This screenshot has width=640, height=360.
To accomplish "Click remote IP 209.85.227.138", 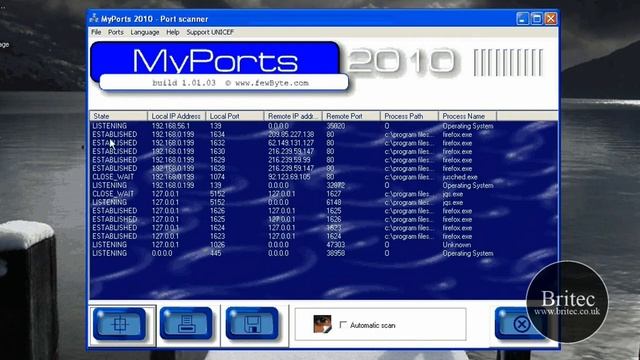I will 291,134.
